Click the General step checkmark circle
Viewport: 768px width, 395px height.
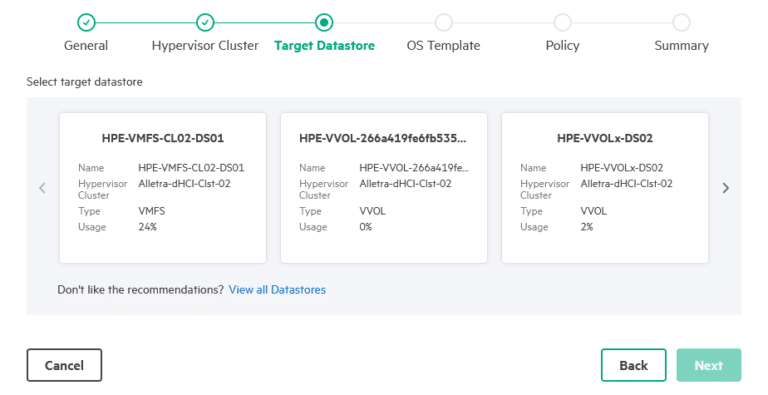(x=86, y=22)
